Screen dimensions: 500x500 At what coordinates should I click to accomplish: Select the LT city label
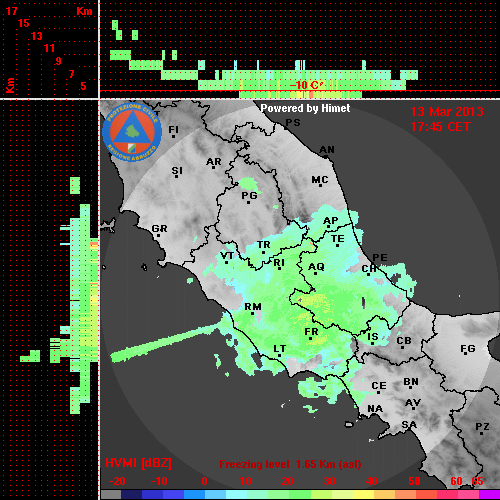280,349
